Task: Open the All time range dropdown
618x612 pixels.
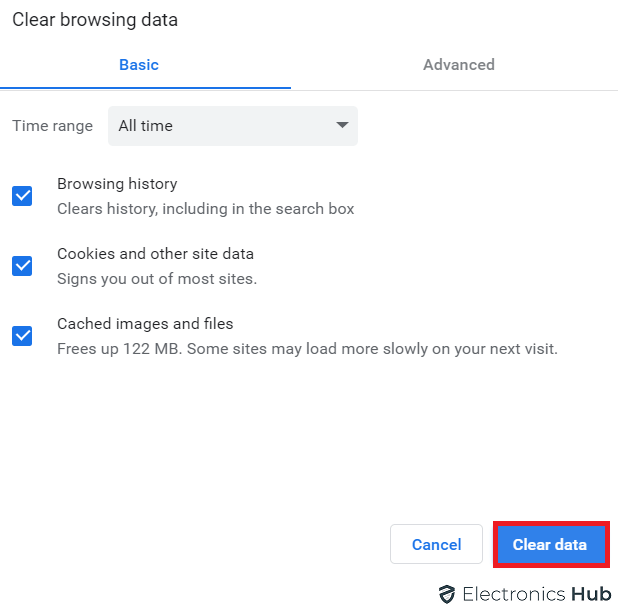Action: click(233, 126)
